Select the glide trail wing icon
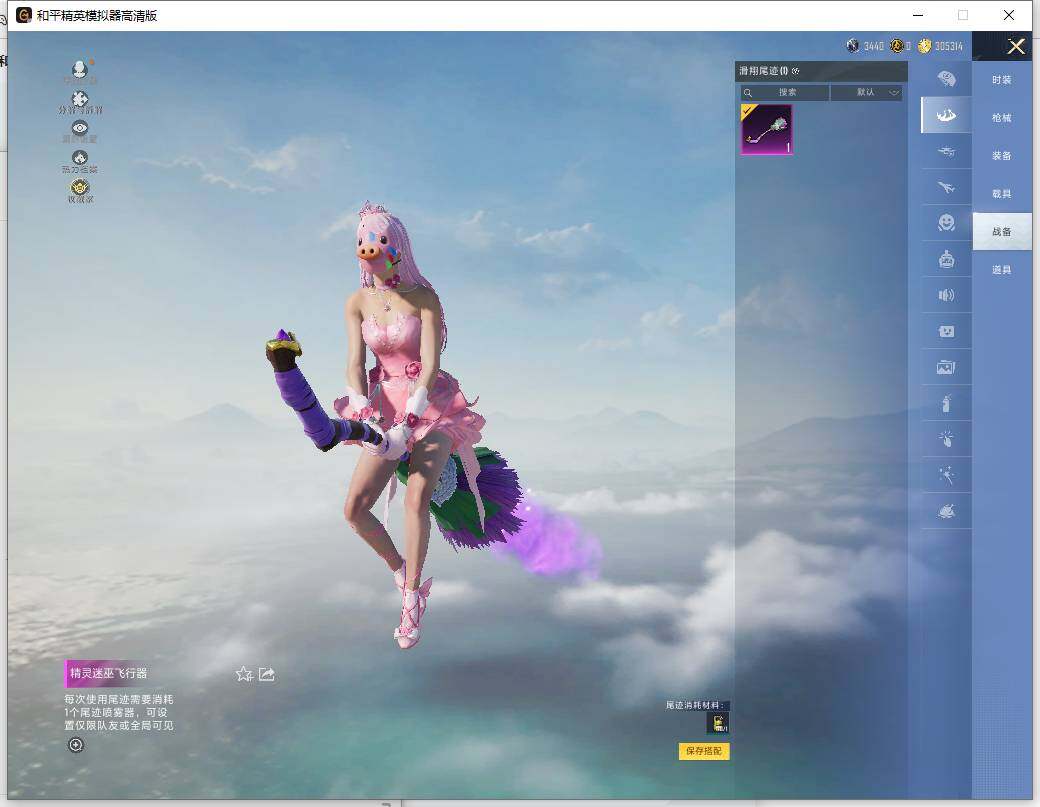 tap(946, 115)
